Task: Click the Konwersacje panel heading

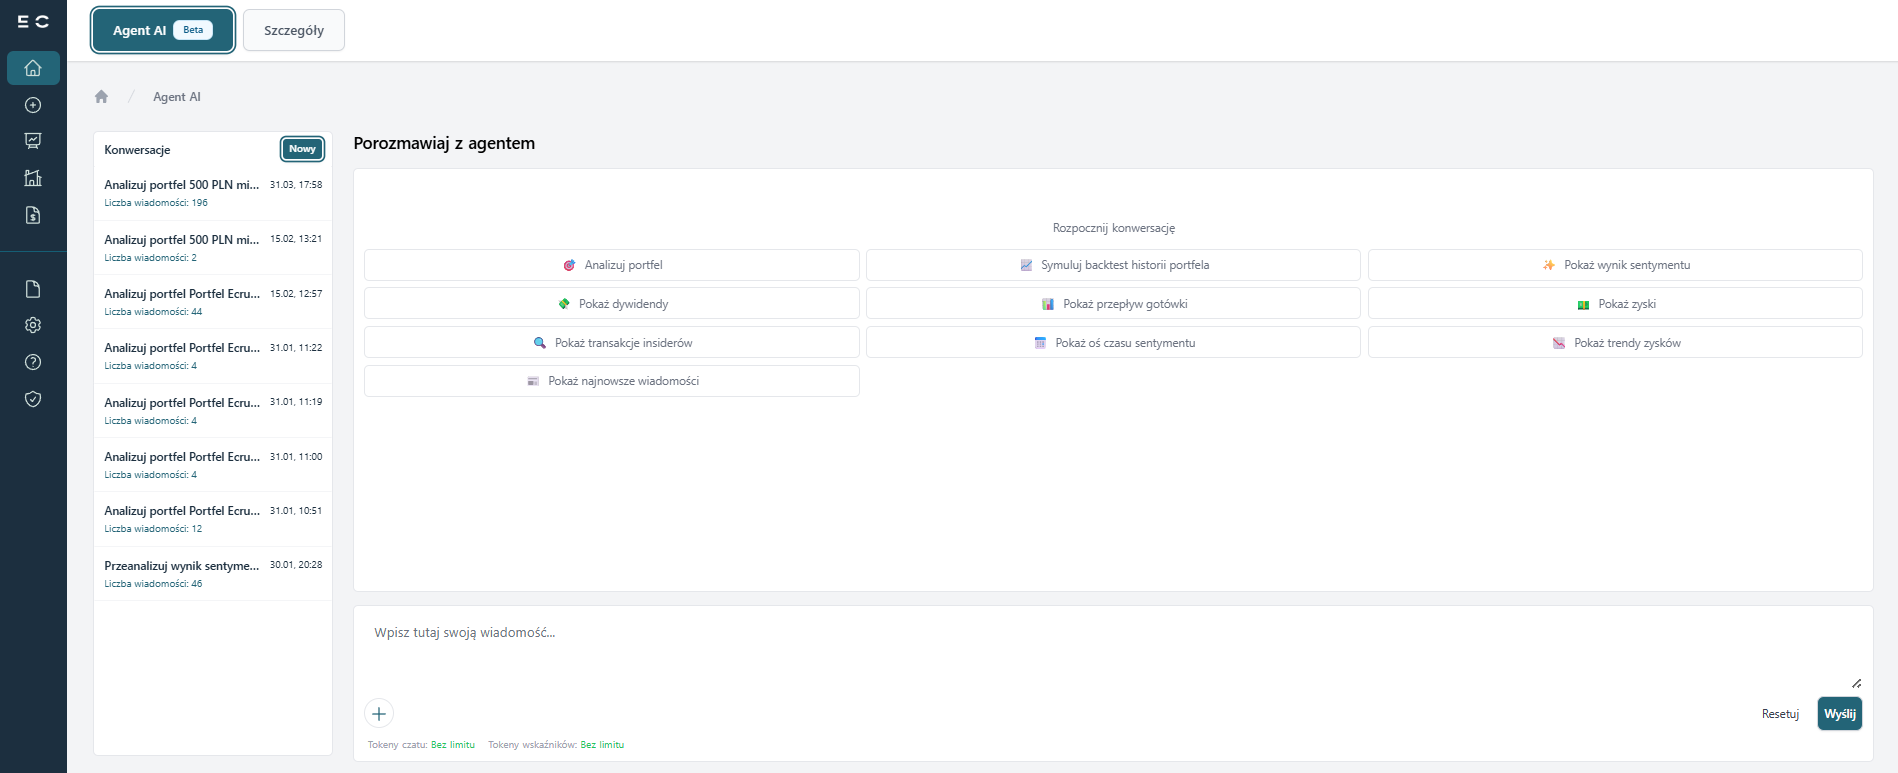Action: pyautogui.click(x=137, y=150)
